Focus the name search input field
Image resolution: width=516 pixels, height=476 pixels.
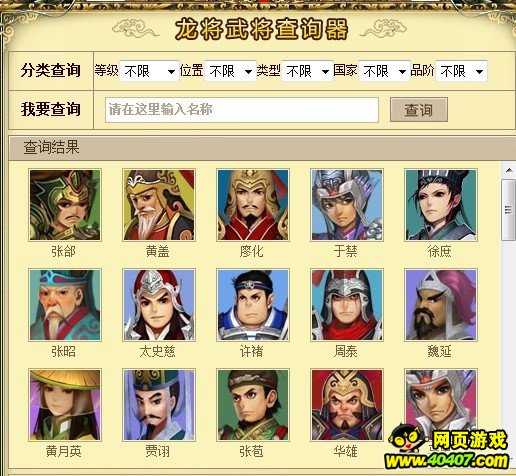pos(242,110)
